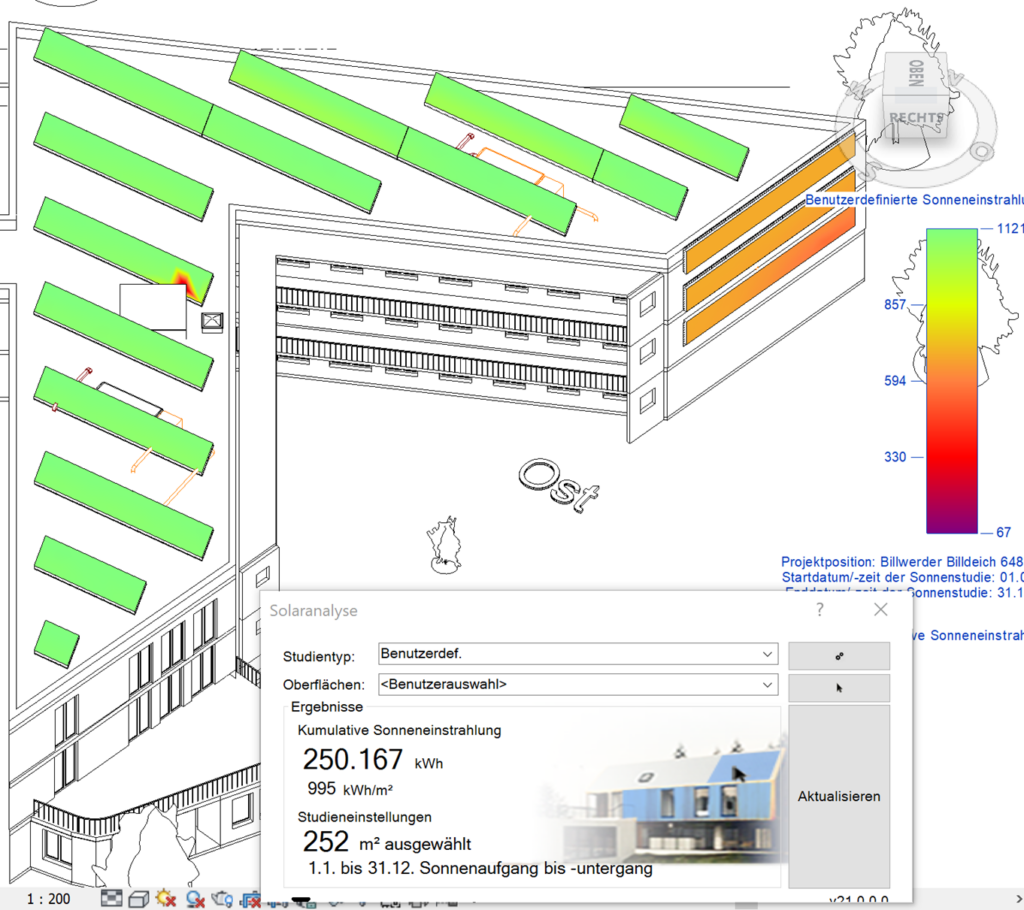Click the solar radiation color legend bar
The height and width of the screenshot is (910, 1024).
click(951, 380)
